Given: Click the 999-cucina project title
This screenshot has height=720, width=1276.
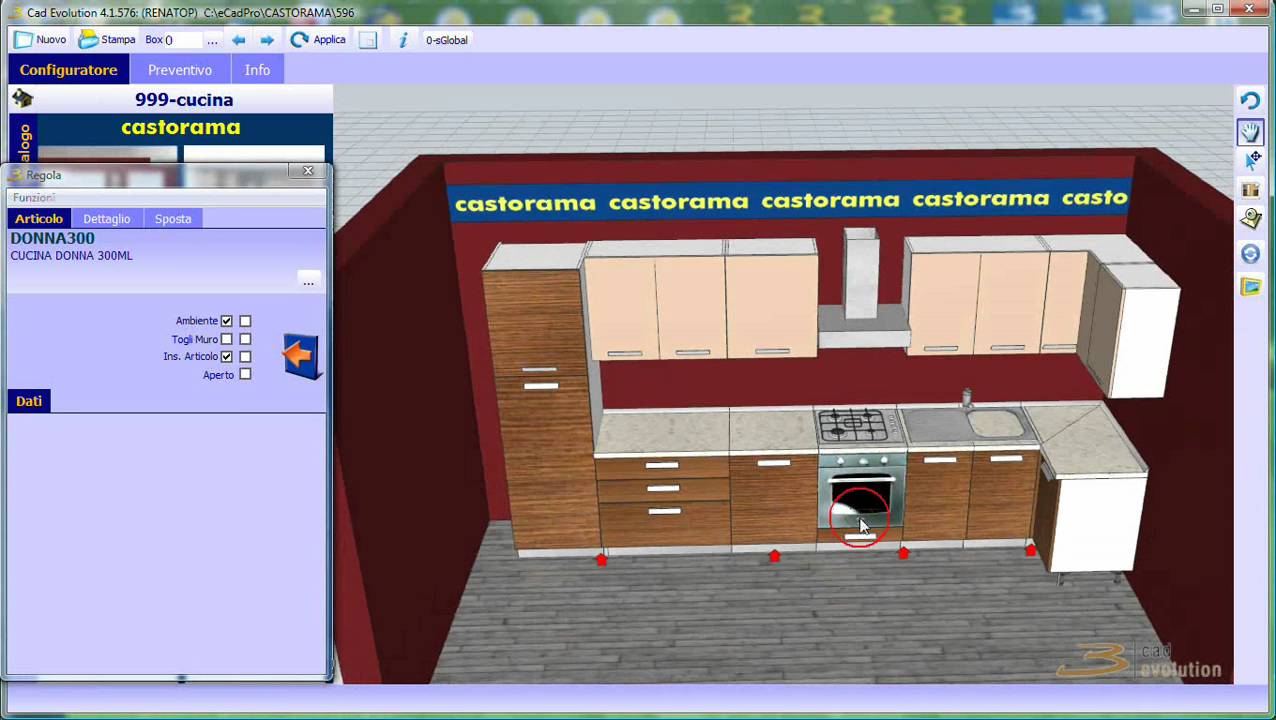Looking at the screenshot, I should pos(184,99).
